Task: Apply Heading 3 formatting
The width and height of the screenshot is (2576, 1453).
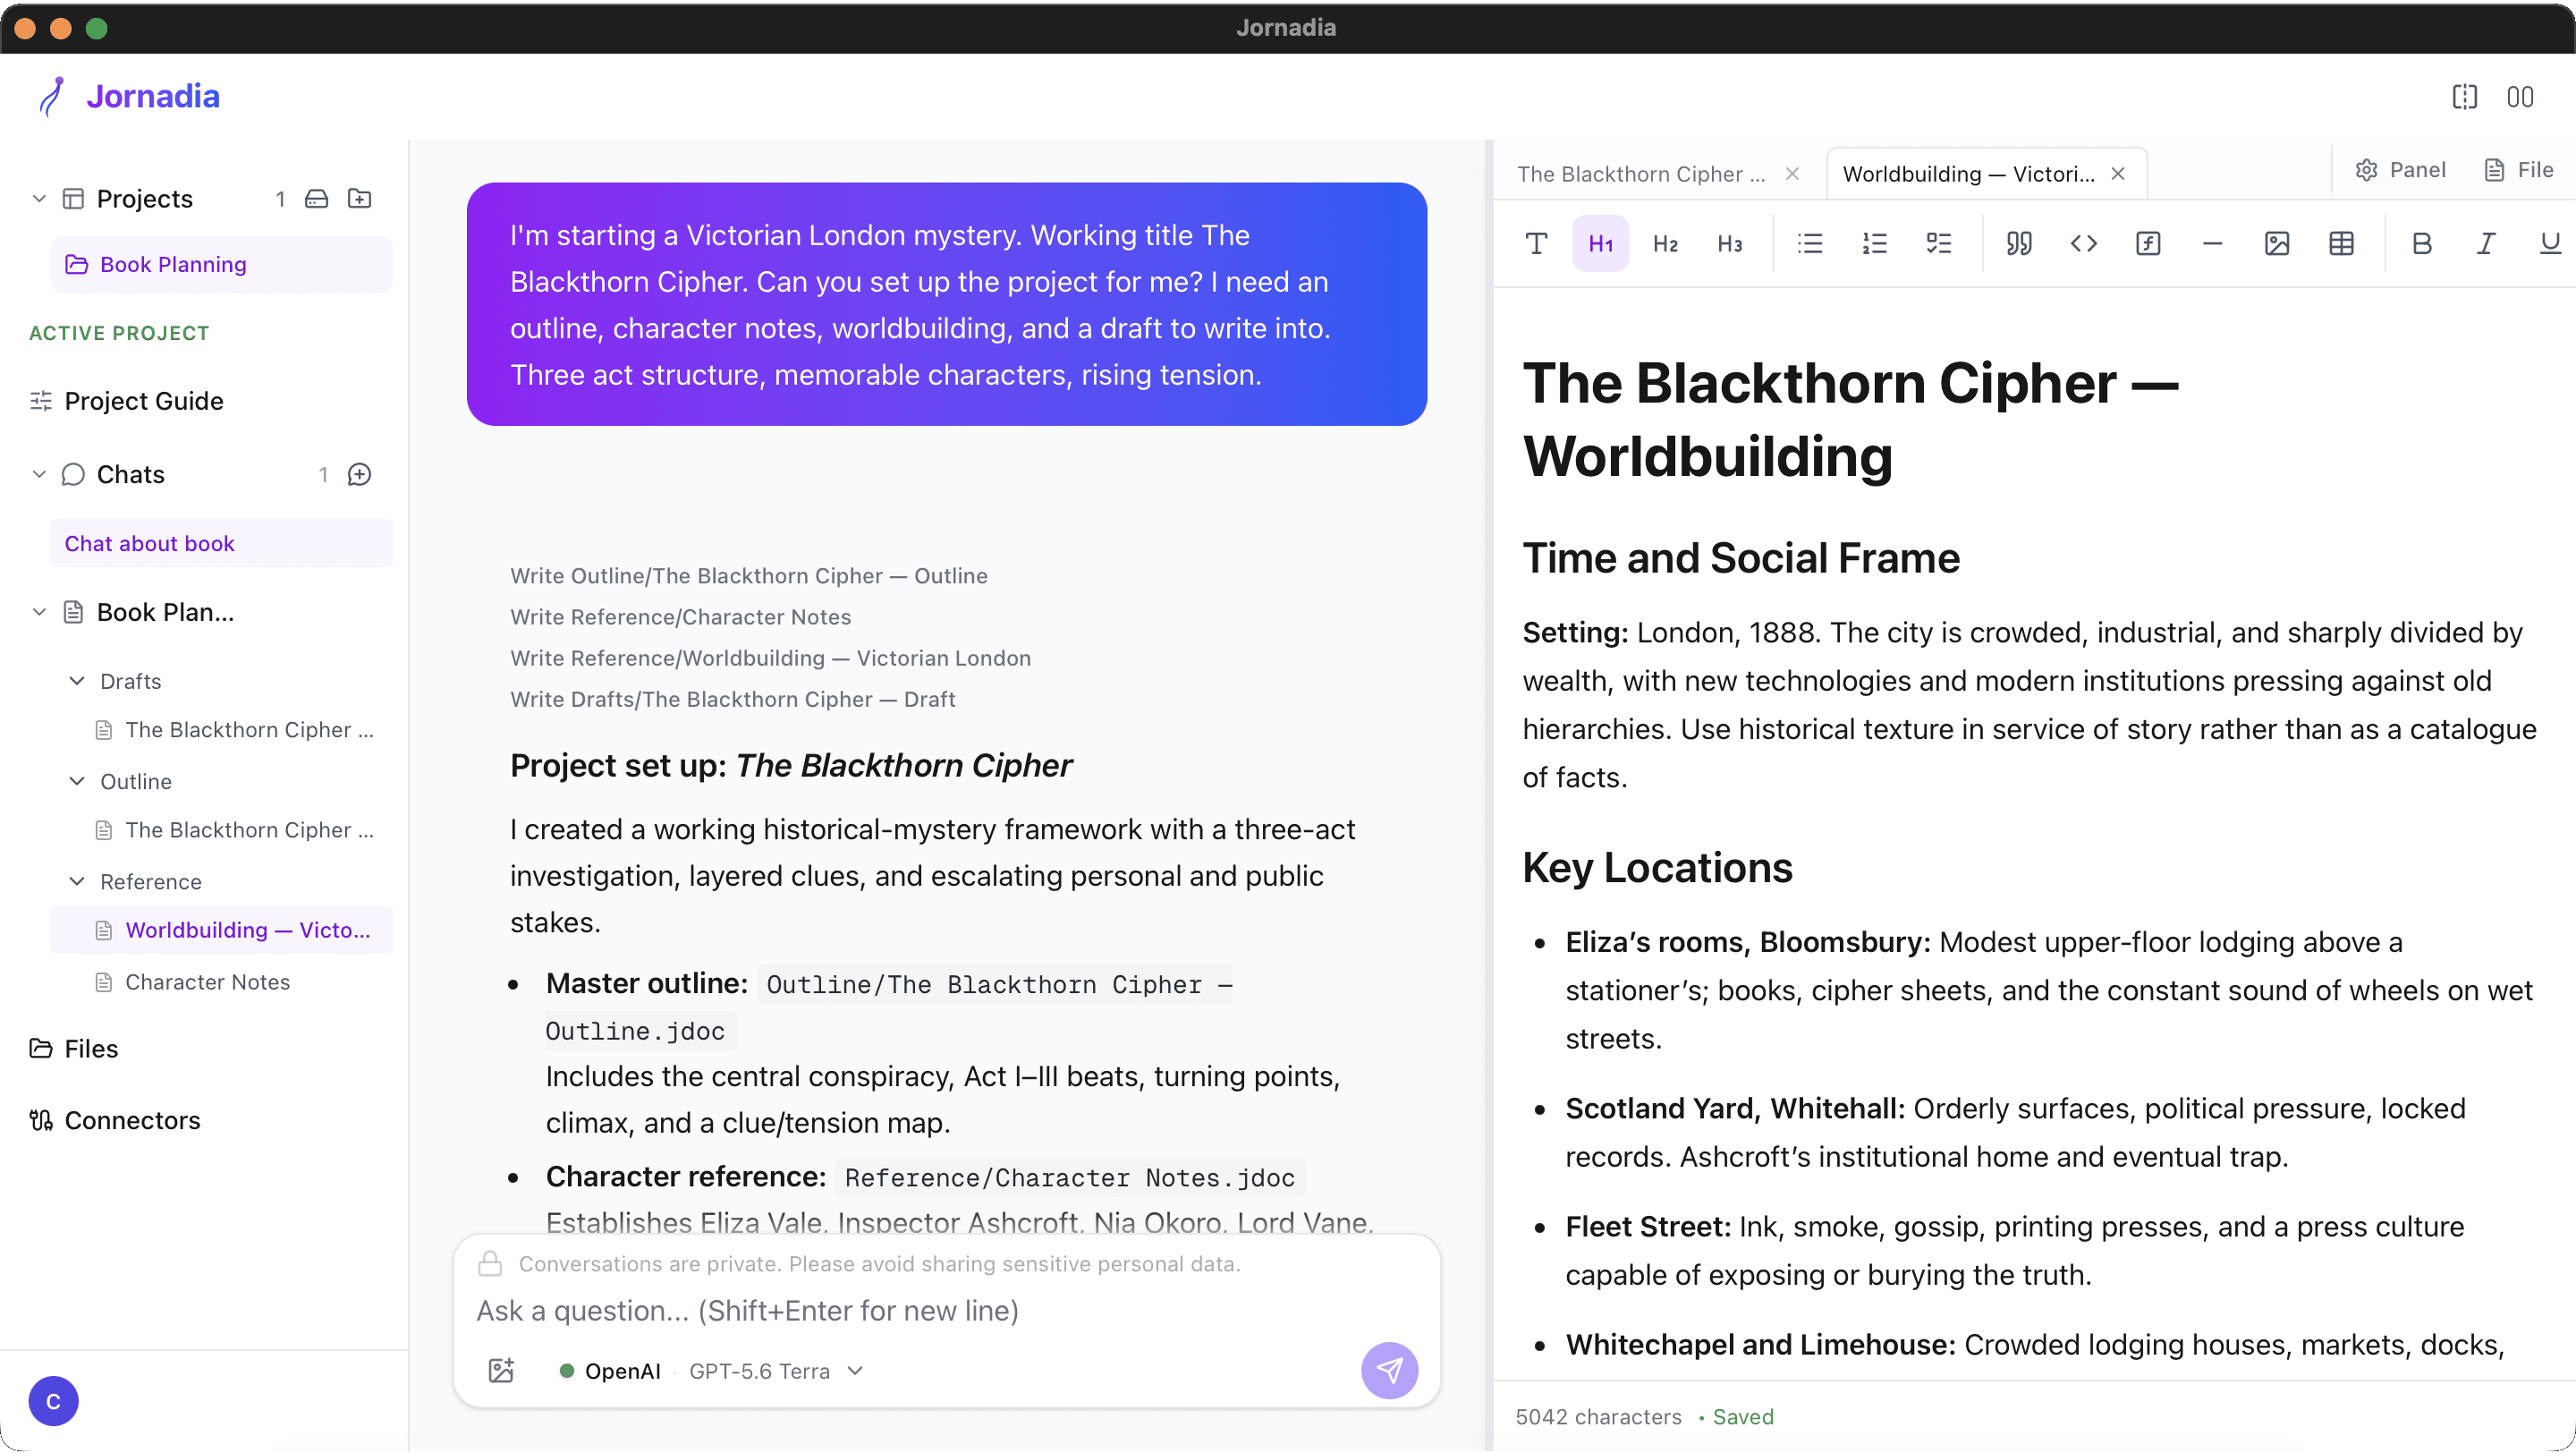Action: pos(1729,243)
